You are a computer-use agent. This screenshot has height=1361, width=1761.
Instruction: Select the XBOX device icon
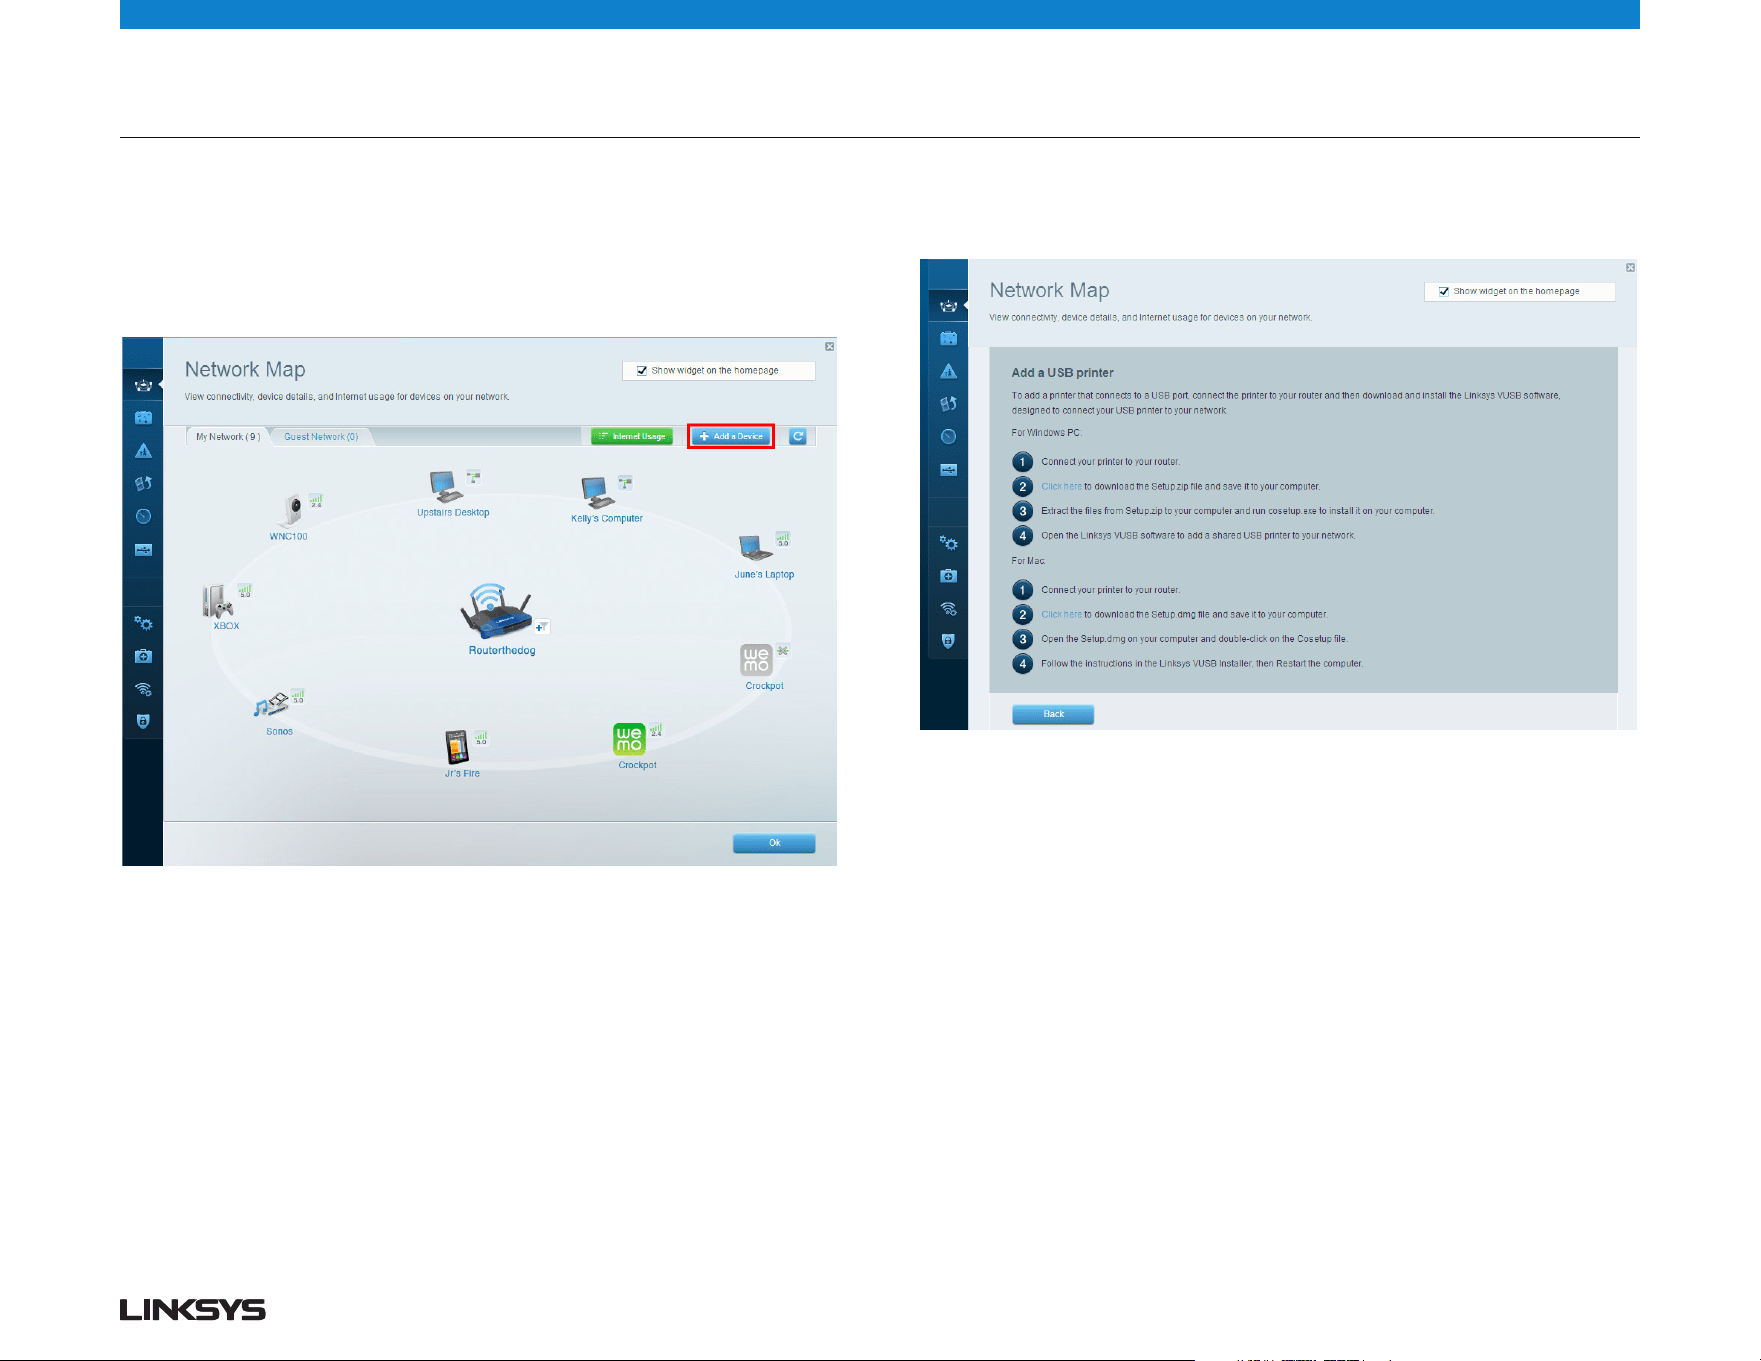coord(218,602)
